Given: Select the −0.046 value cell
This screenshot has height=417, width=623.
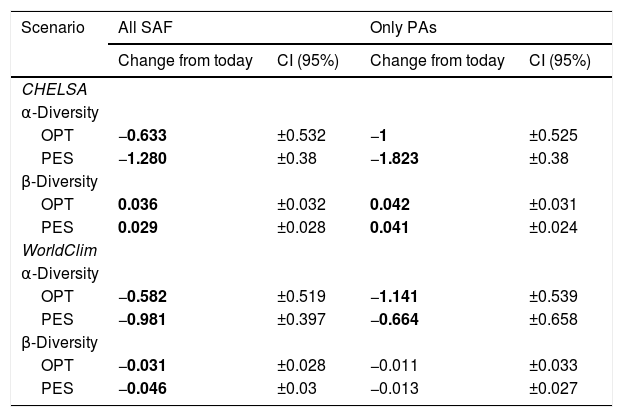Looking at the screenshot, I should 144,388.
